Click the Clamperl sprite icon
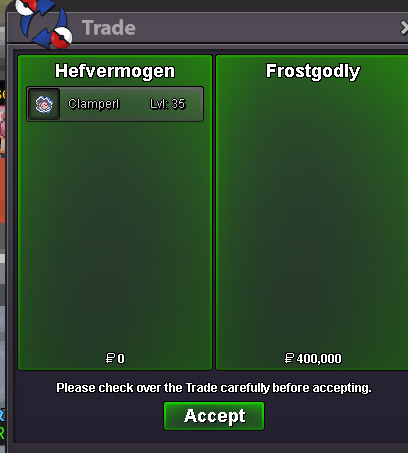This screenshot has width=408, height=453. pos(44,104)
